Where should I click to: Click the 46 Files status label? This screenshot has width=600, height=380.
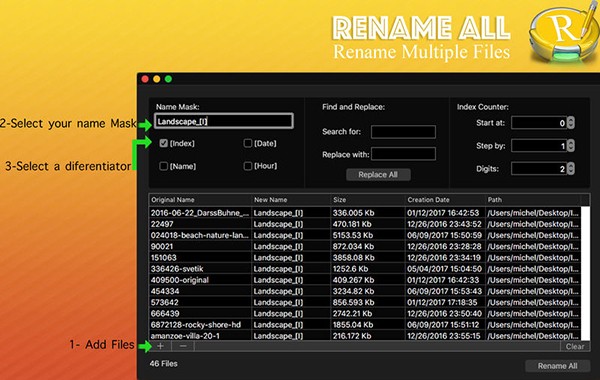(x=163, y=364)
